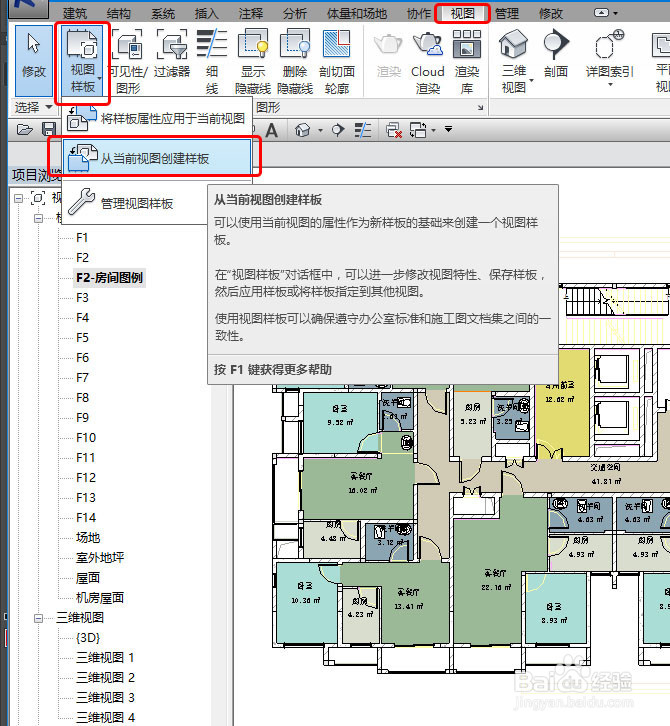Click the 渲染 render teapot icon
Screen dimensions: 670x726
click(388, 54)
